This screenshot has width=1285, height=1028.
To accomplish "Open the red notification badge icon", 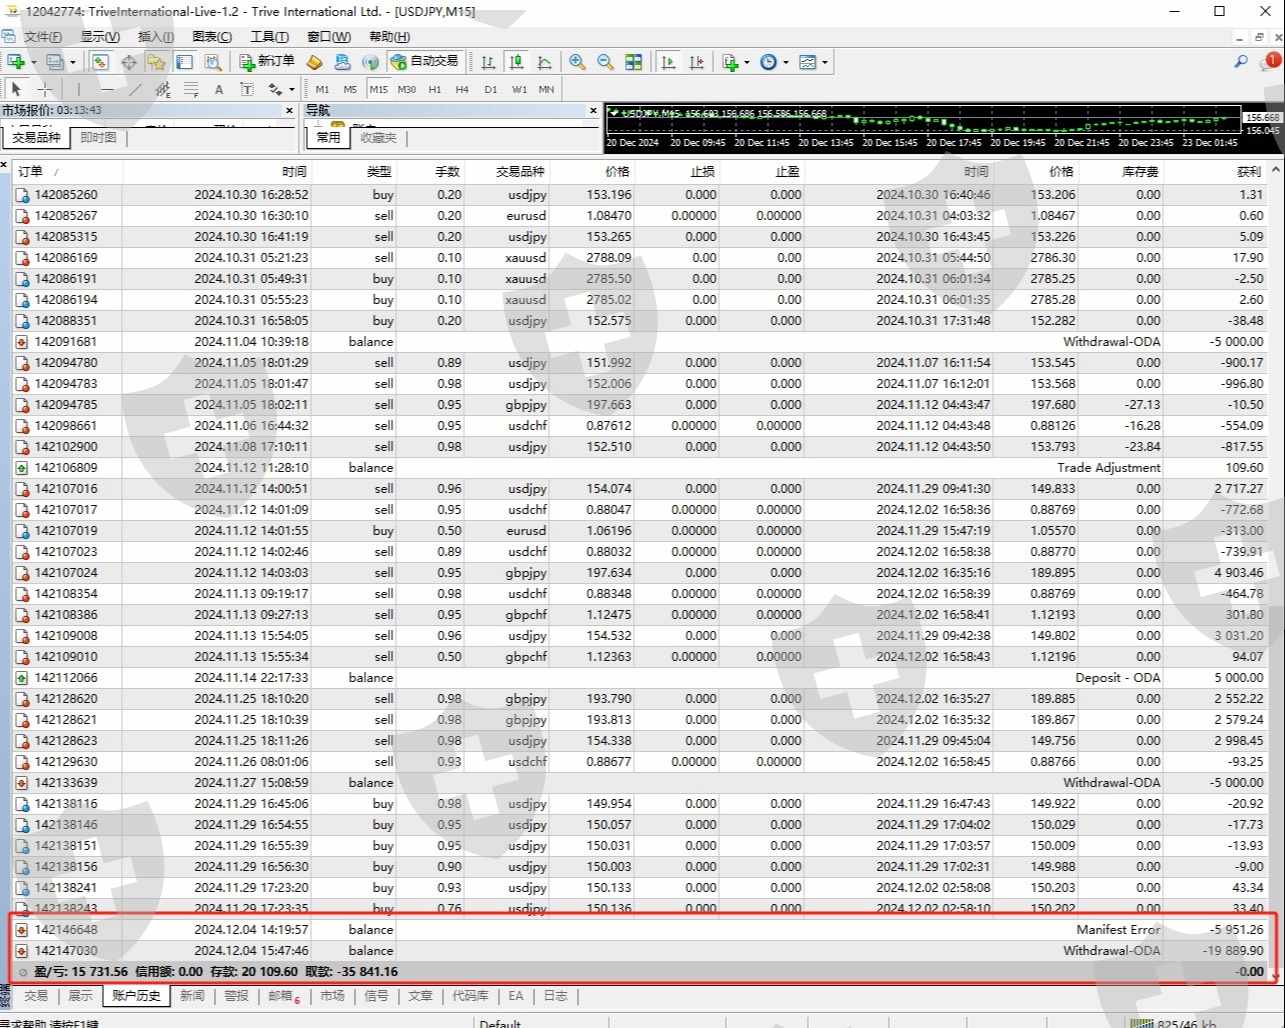I will tap(1271, 62).
